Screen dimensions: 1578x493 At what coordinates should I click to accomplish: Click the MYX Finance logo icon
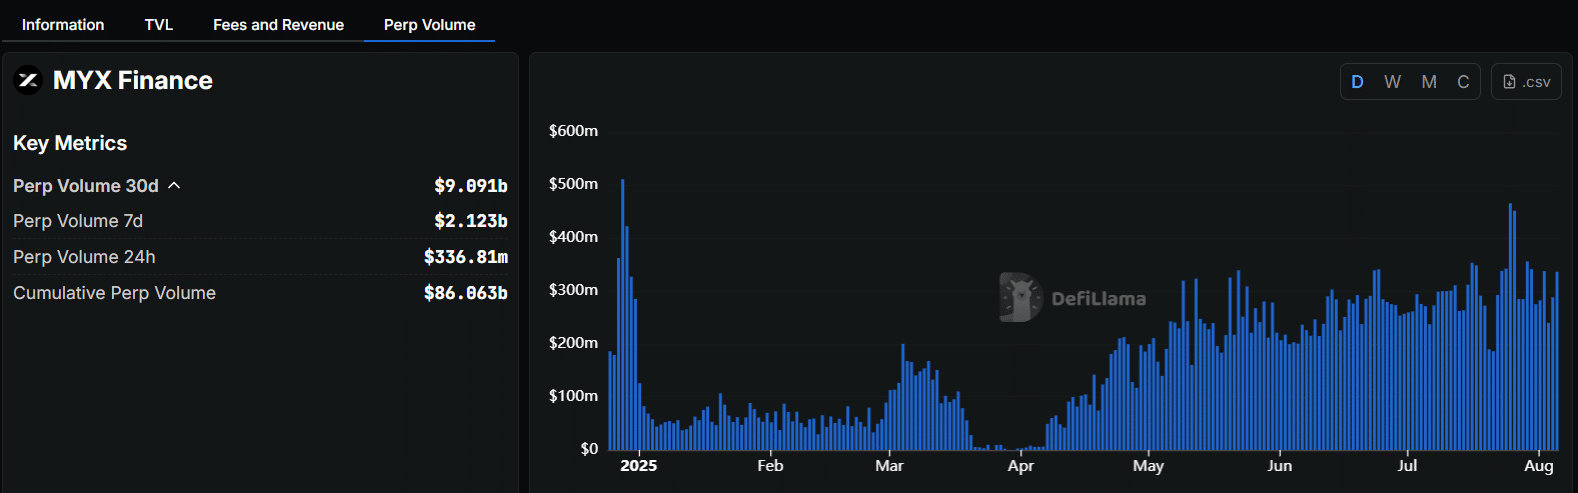[x=28, y=80]
